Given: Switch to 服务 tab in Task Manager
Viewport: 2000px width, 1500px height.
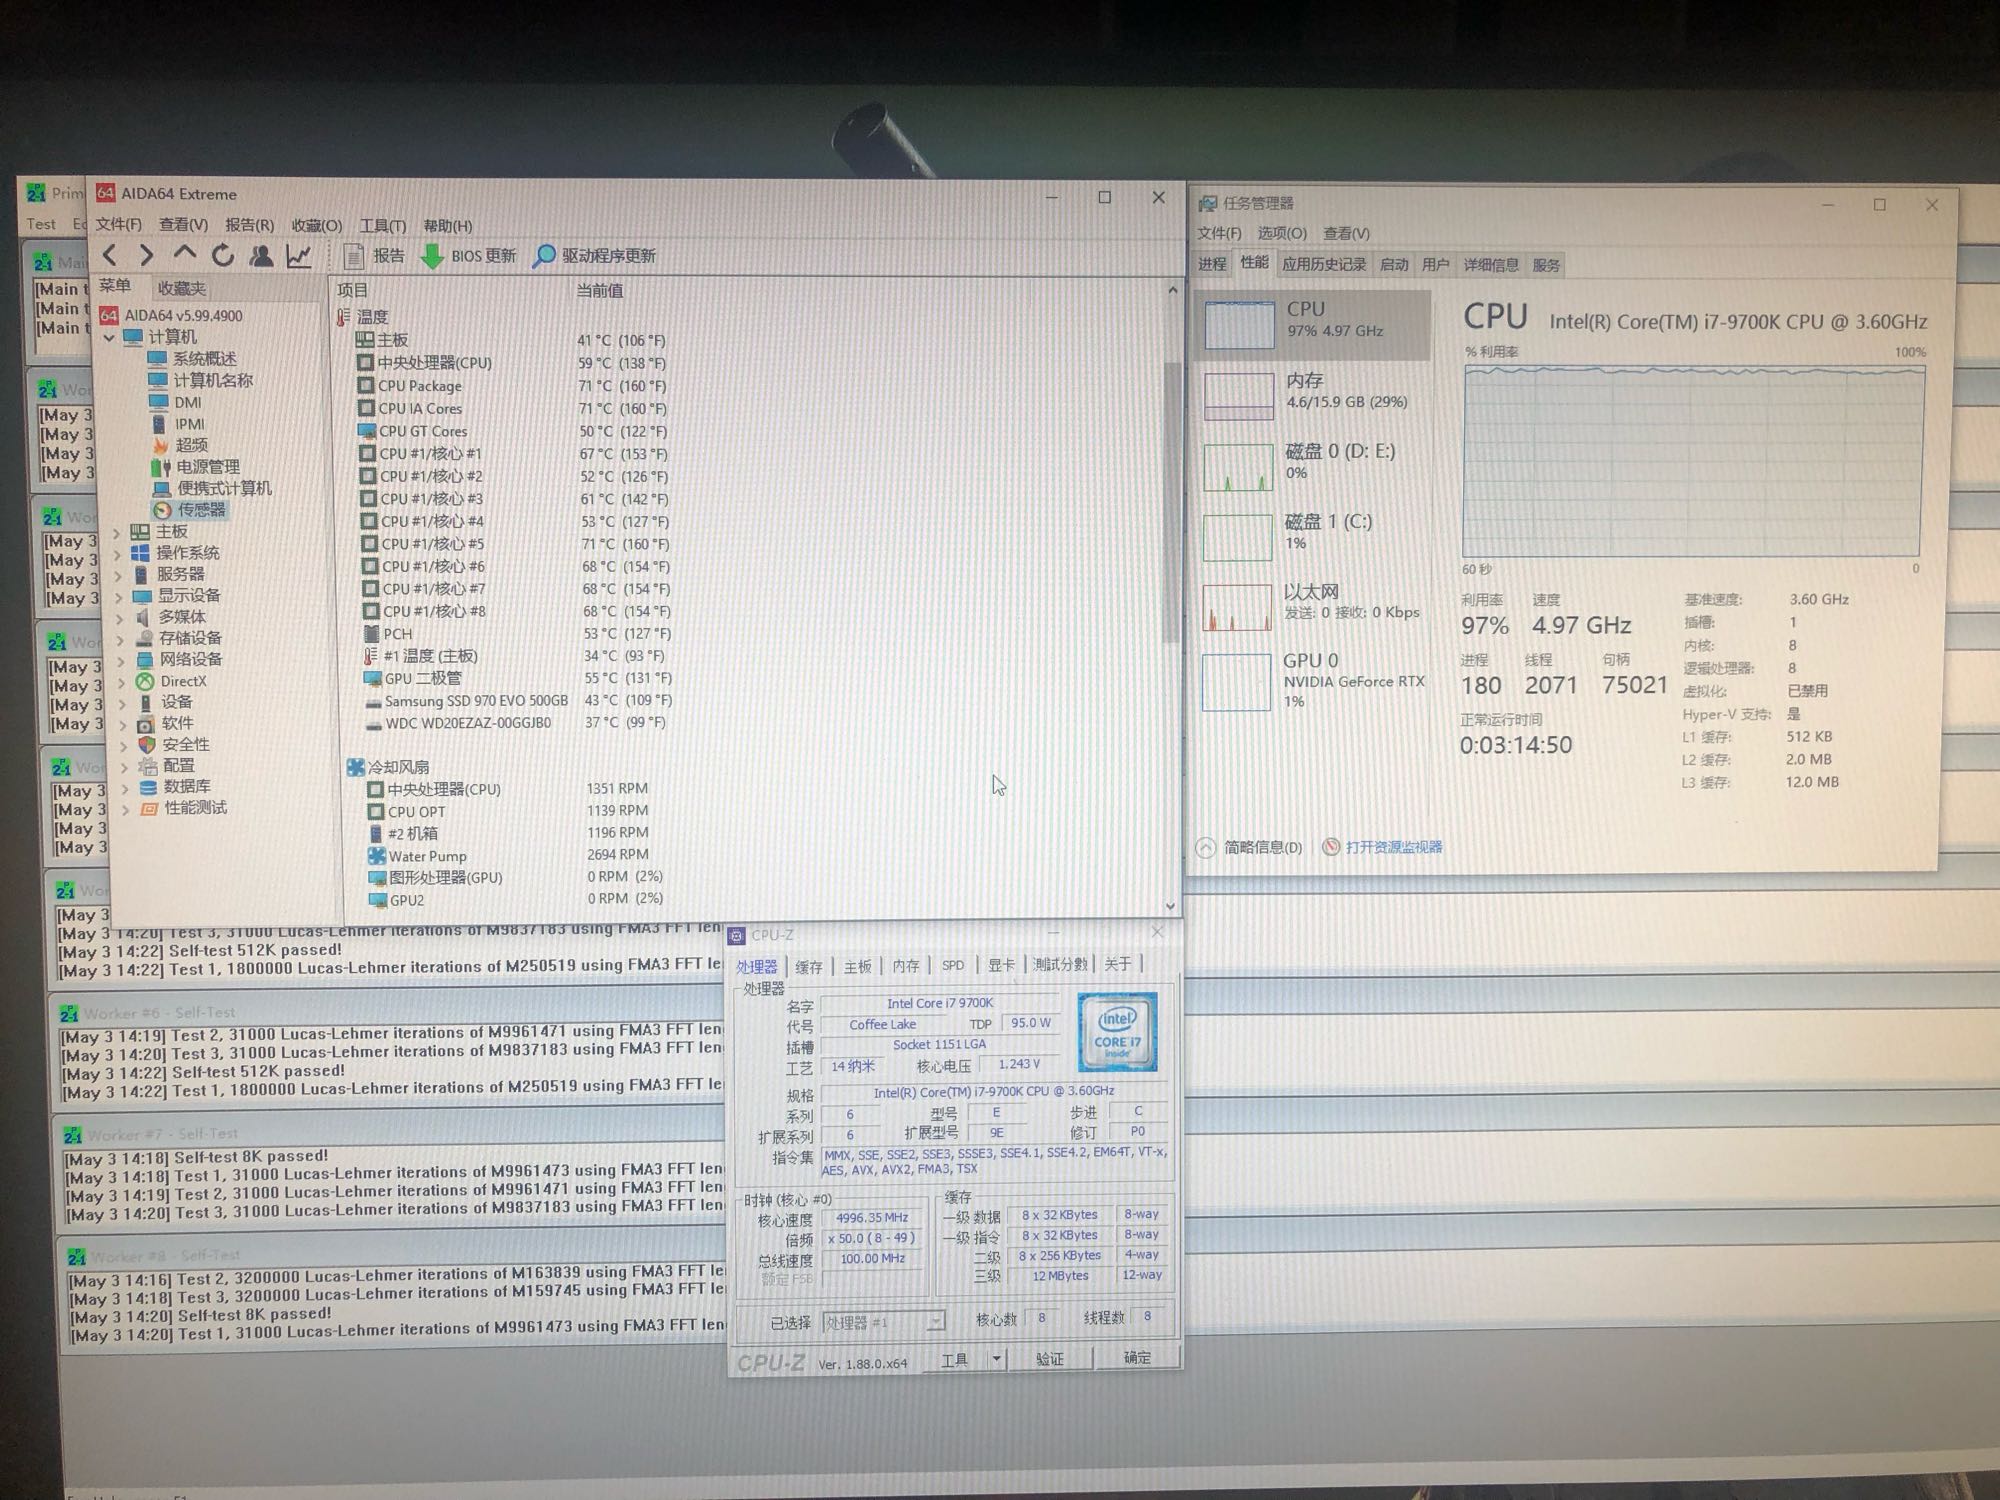Looking at the screenshot, I should coord(1546,265).
